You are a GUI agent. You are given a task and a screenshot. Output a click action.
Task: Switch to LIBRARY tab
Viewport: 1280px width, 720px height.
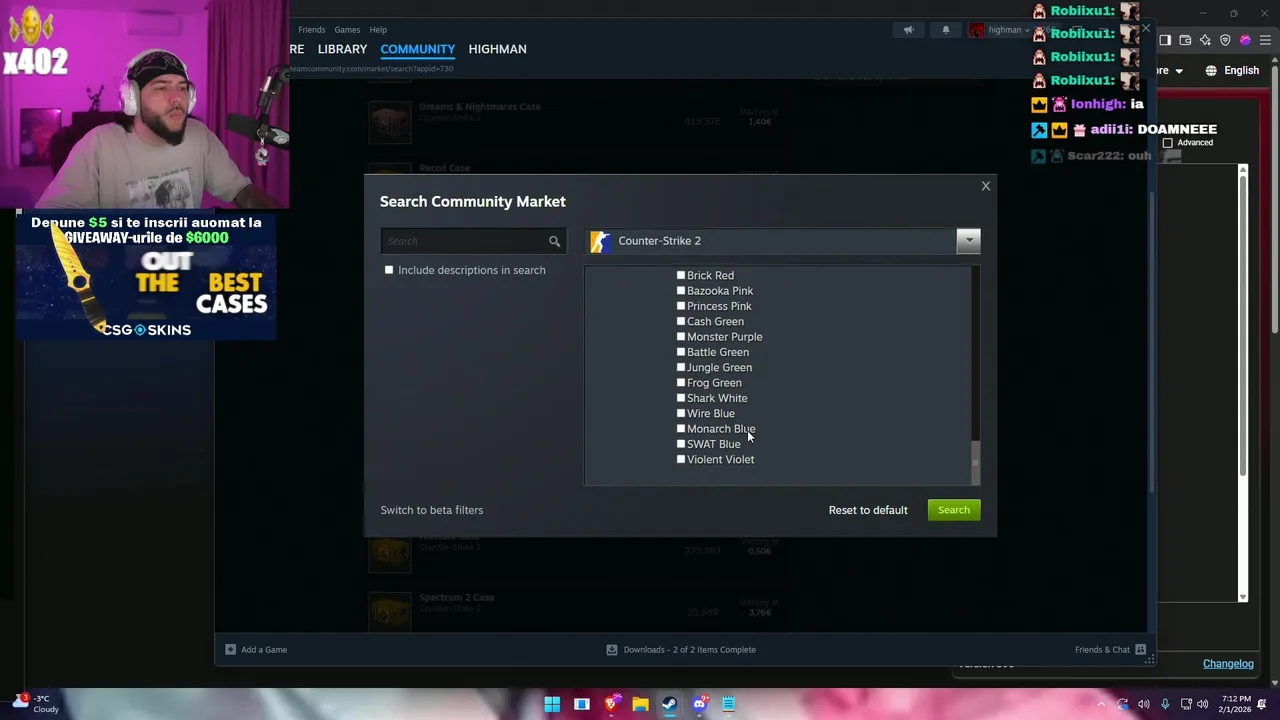tap(342, 49)
